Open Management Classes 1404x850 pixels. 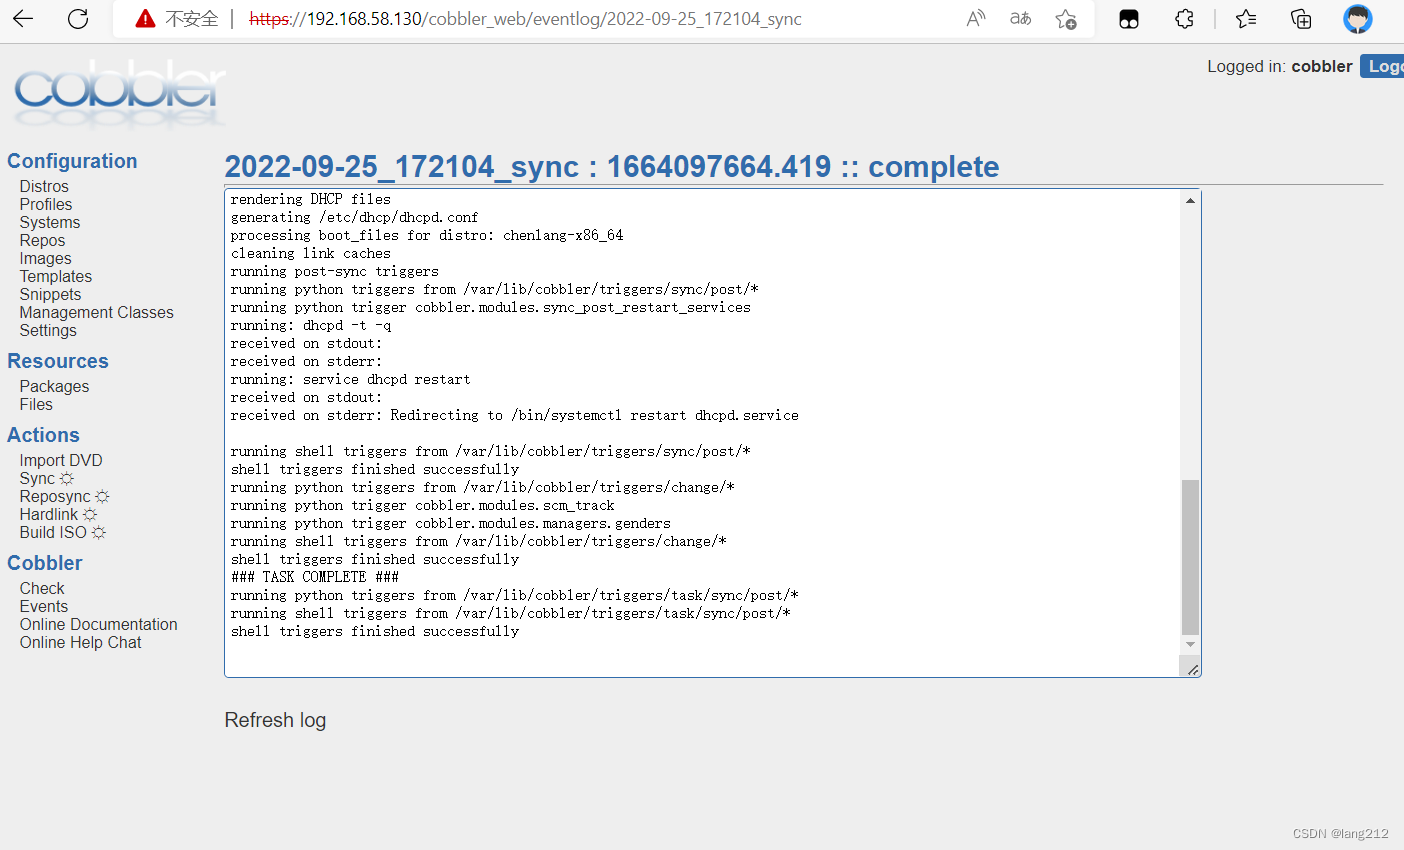[x=96, y=312]
